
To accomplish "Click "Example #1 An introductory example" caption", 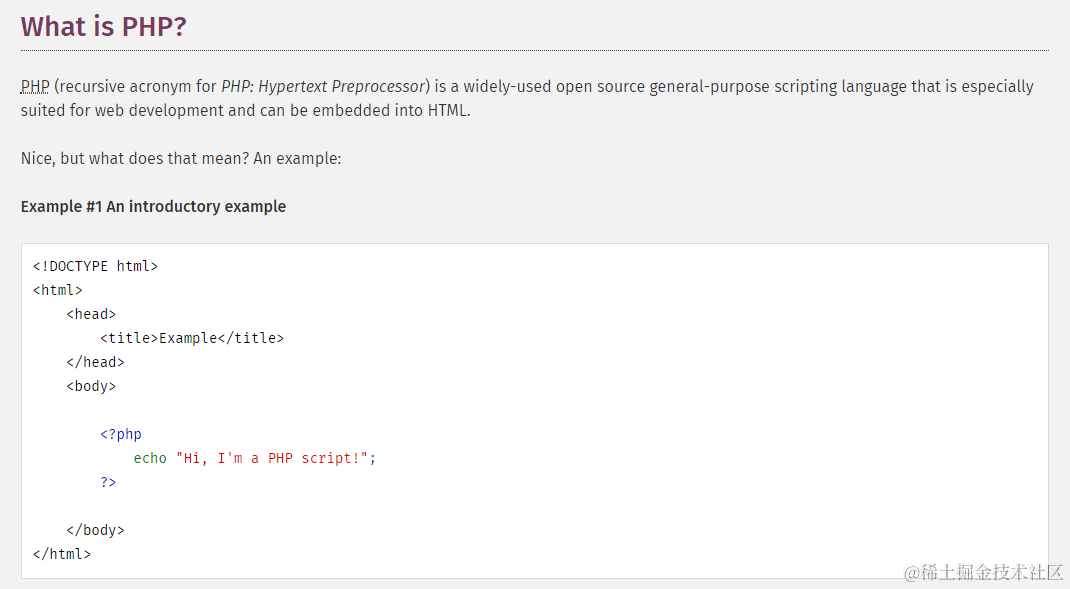I will tap(154, 206).
